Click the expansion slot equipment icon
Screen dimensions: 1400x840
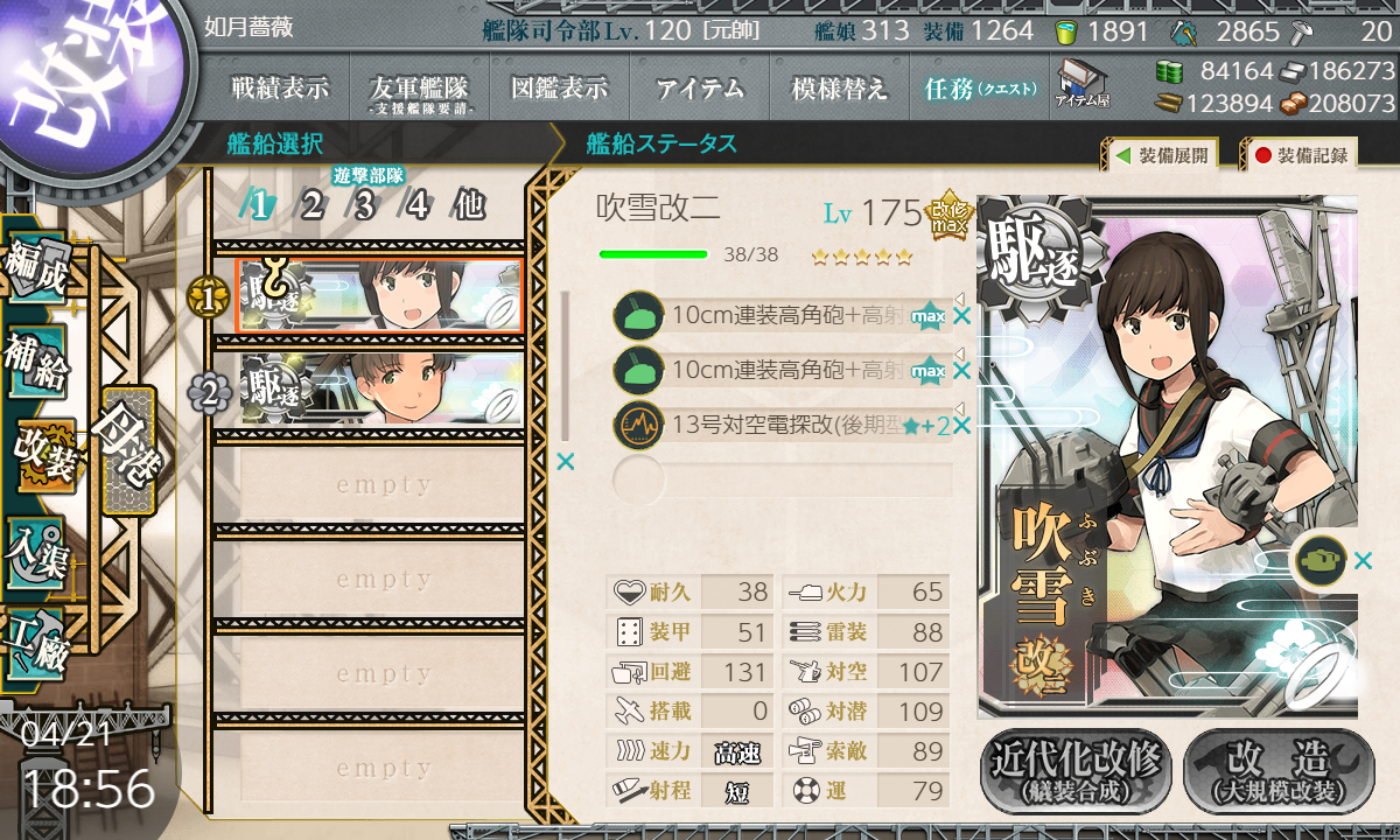coord(1320,560)
